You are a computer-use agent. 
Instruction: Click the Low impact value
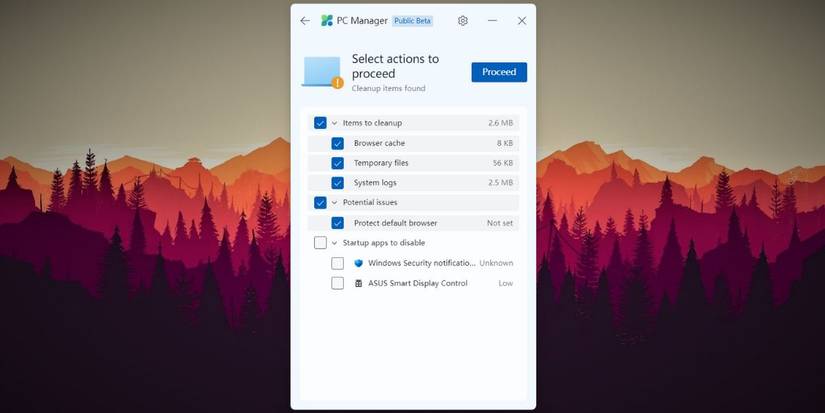click(506, 283)
